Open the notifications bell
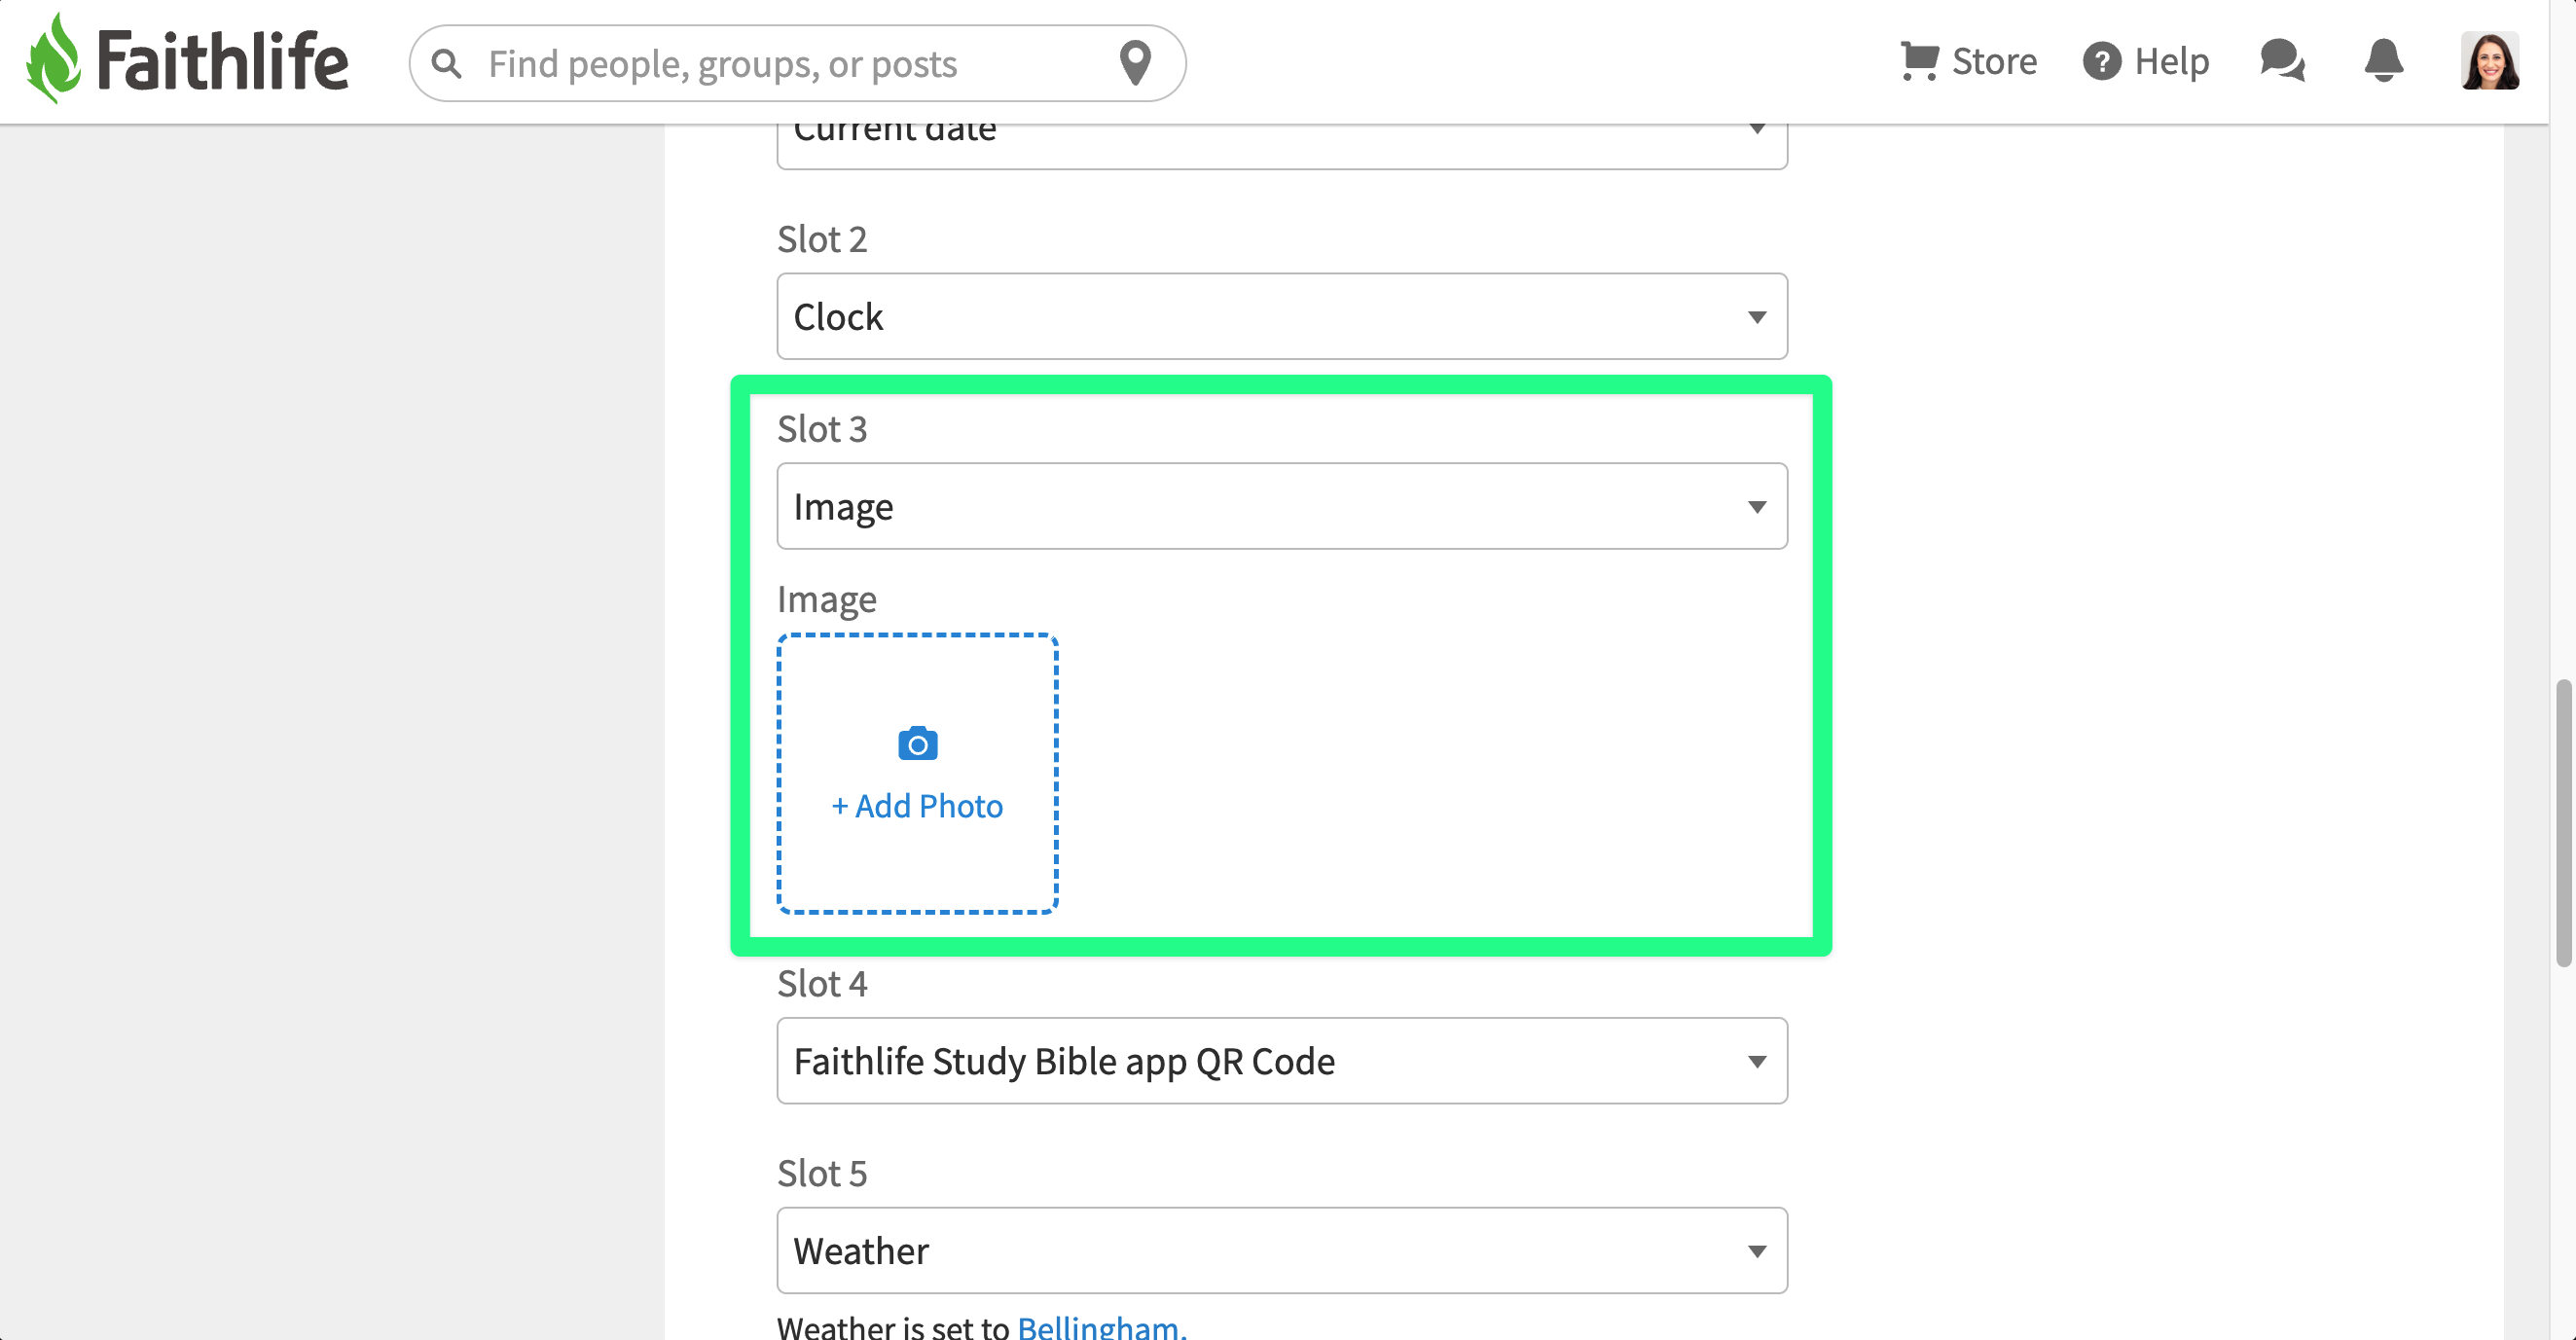 [x=2383, y=61]
